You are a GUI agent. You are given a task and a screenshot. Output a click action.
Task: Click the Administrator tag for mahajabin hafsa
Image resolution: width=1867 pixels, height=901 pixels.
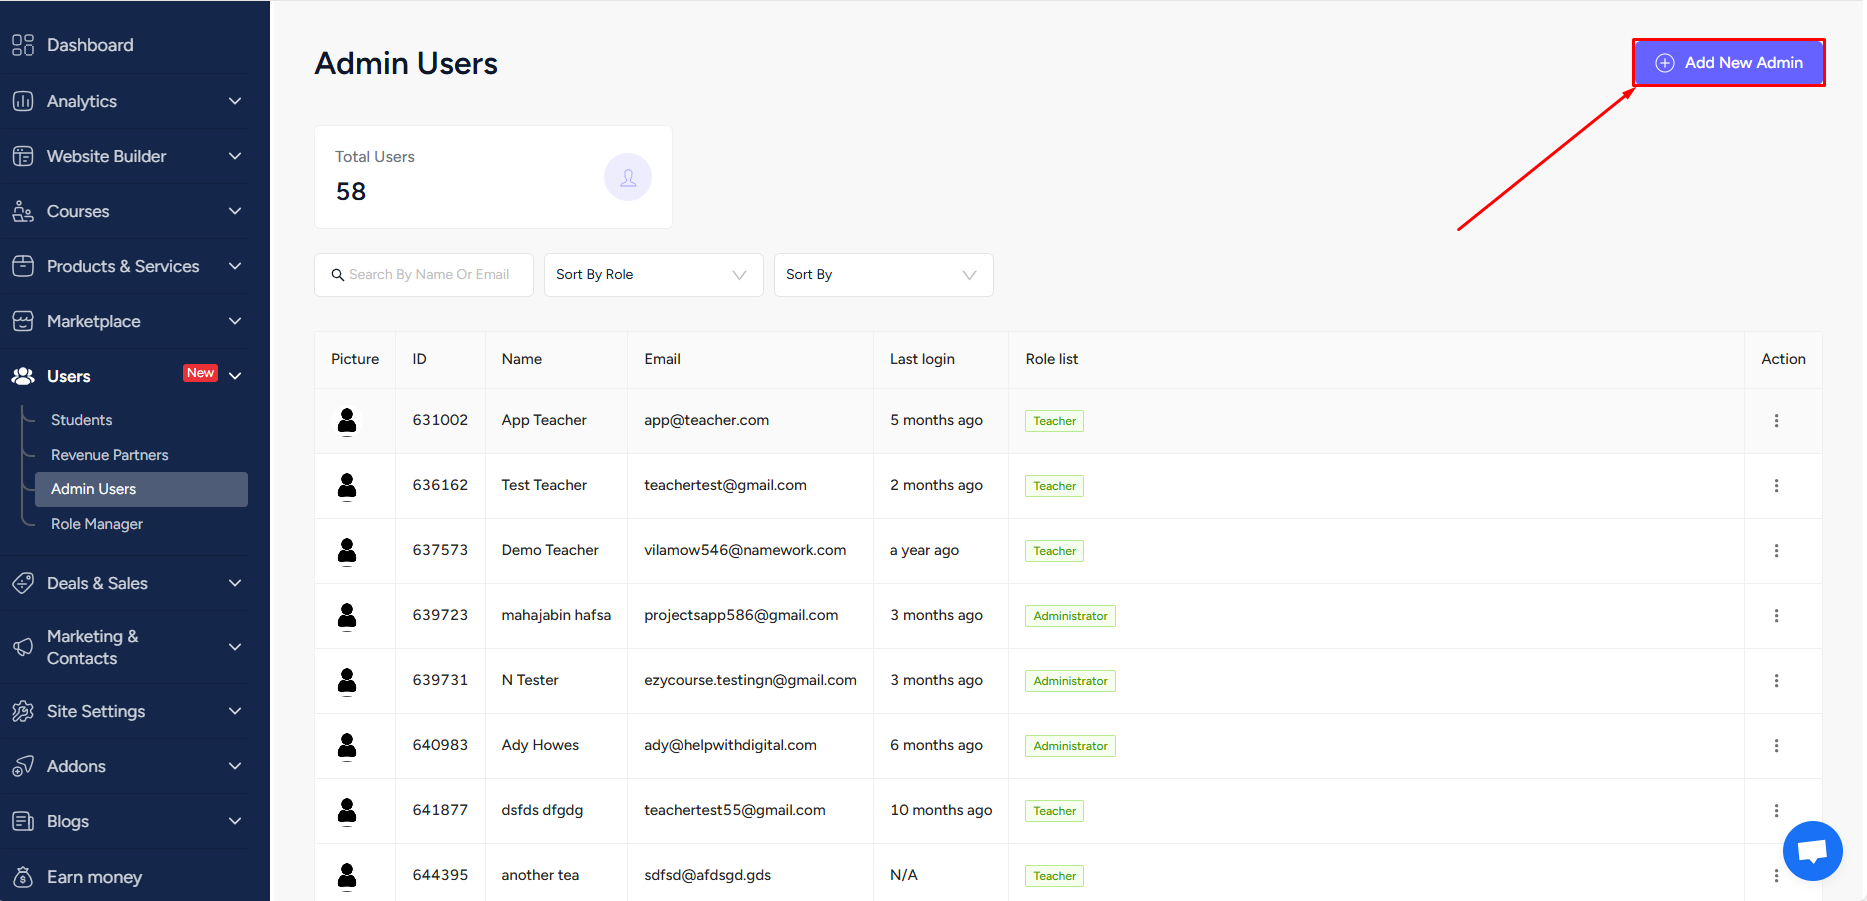click(1070, 616)
